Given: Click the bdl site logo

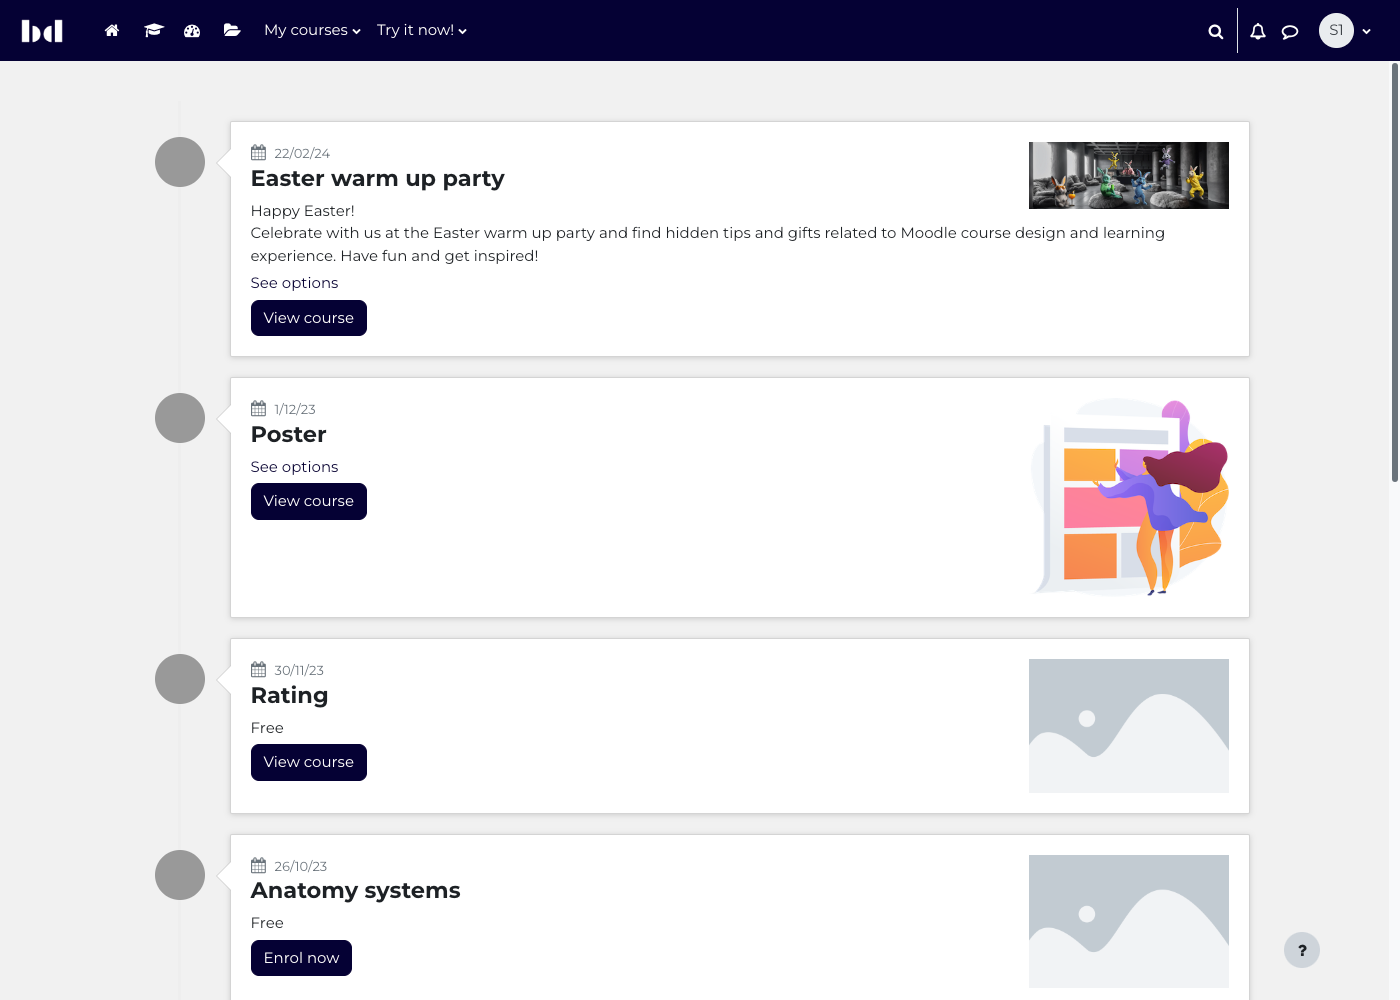Looking at the screenshot, I should click(x=42, y=31).
